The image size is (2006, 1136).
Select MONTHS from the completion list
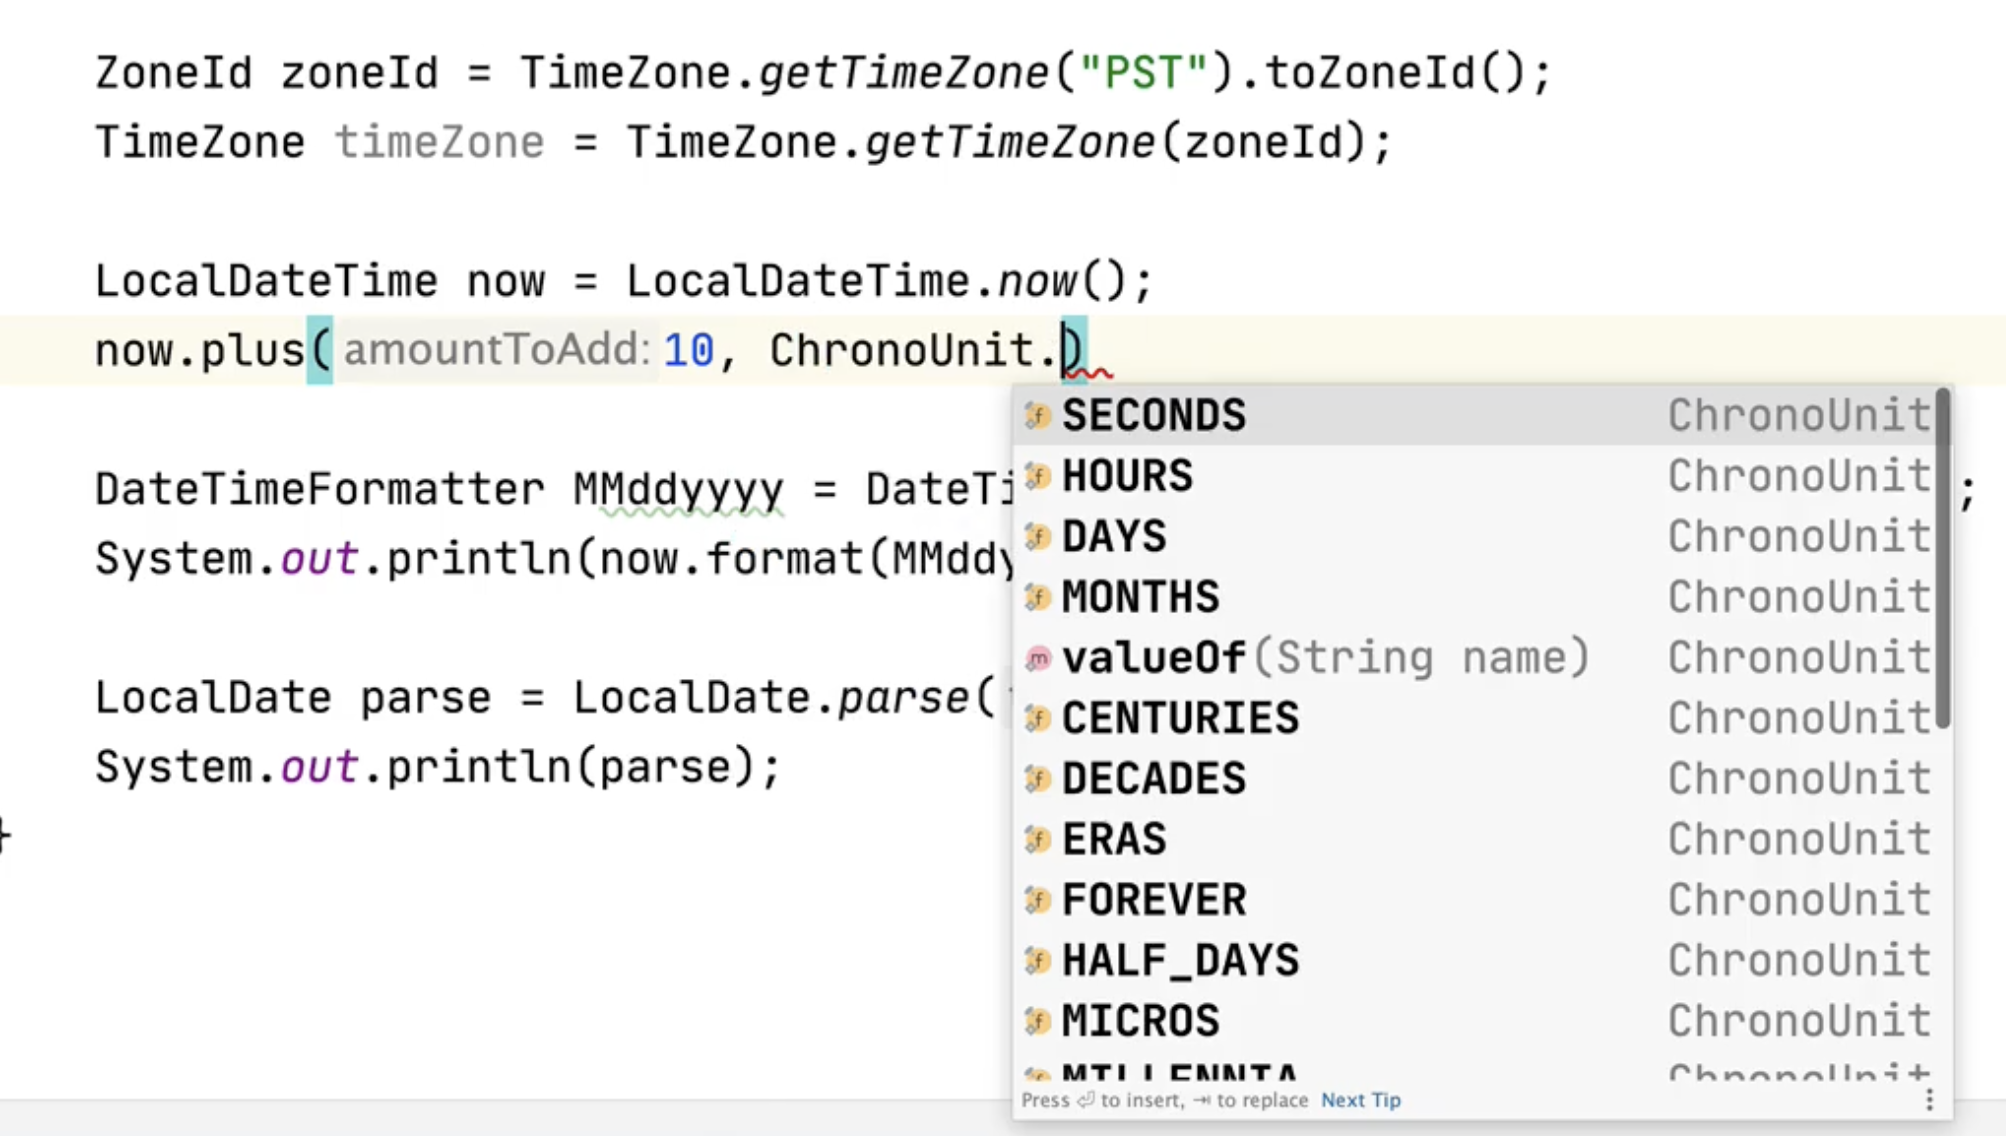click(x=1140, y=597)
